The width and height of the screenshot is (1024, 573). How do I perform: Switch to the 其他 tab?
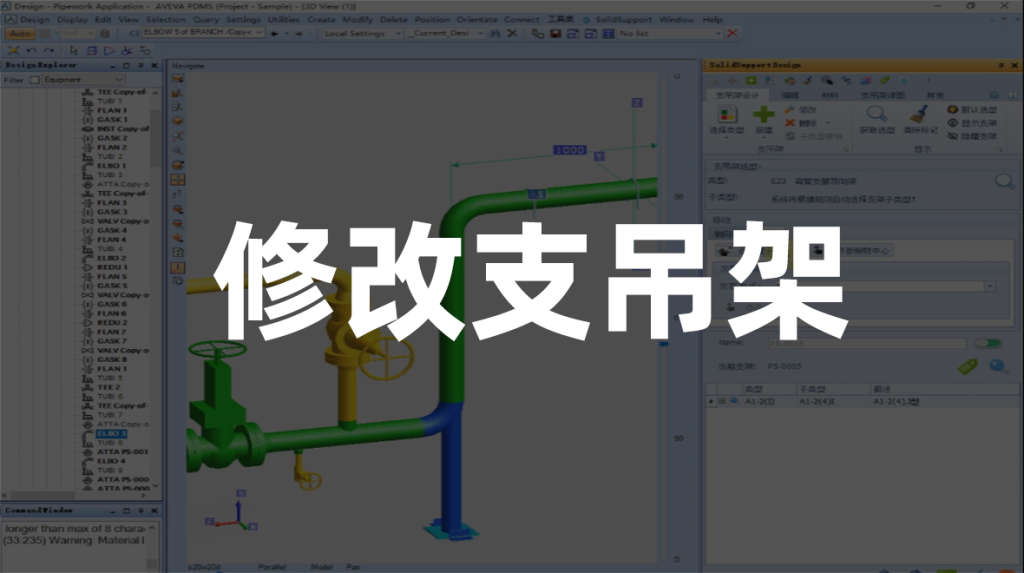click(935, 95)
